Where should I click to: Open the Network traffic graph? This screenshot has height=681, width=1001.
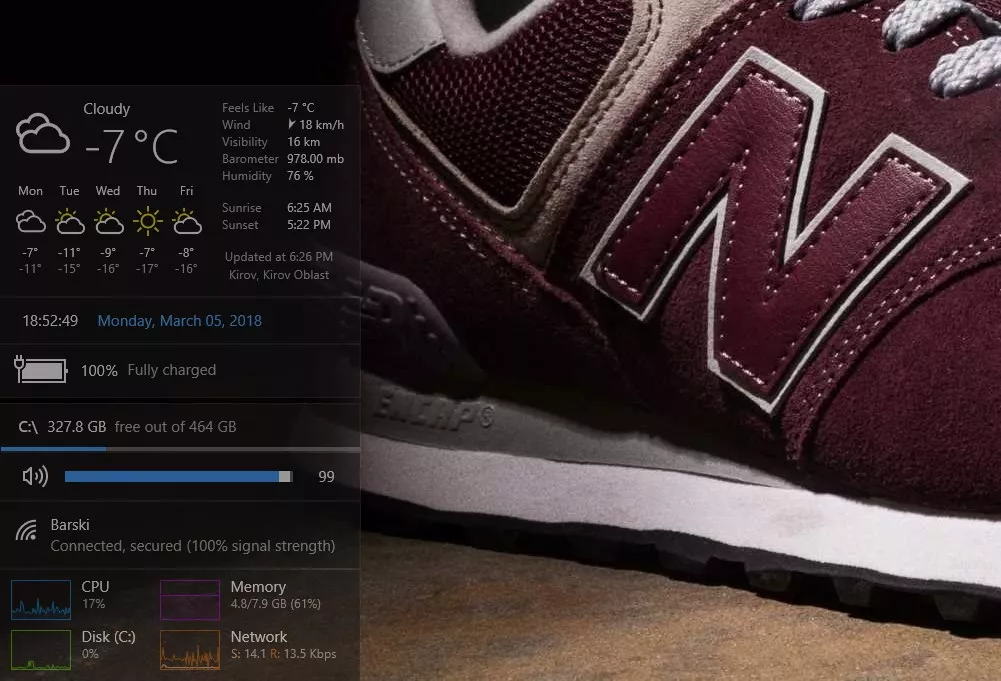coord(190,649)
